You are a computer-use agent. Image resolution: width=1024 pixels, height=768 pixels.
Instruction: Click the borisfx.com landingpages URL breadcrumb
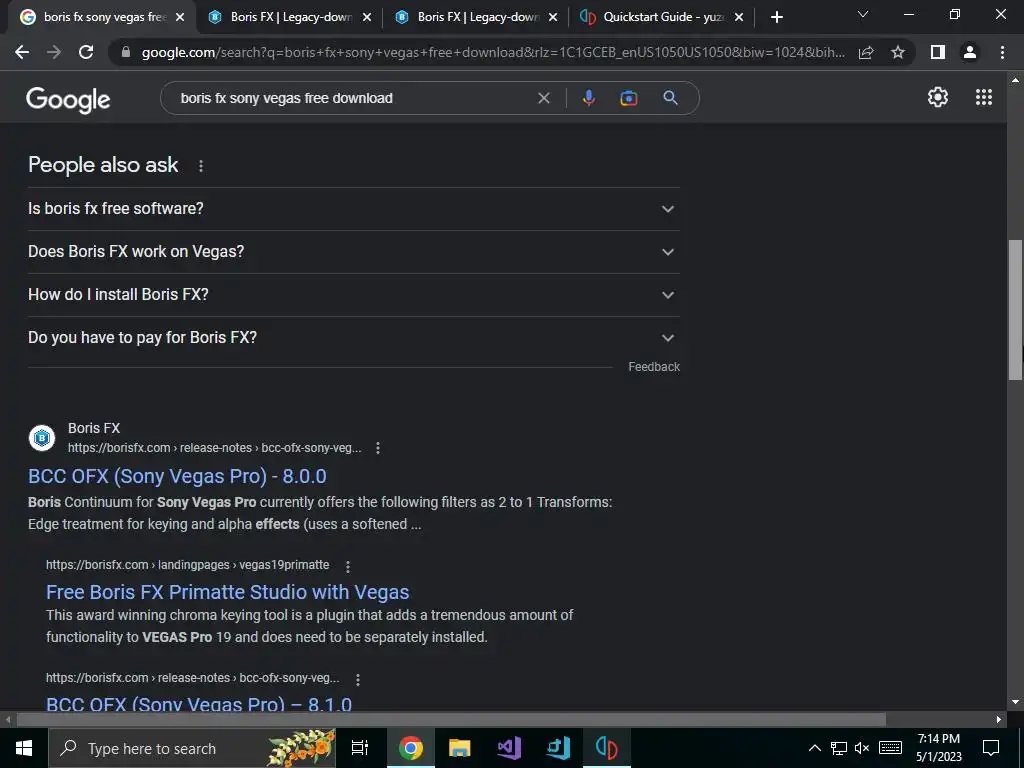coord(187,565)
